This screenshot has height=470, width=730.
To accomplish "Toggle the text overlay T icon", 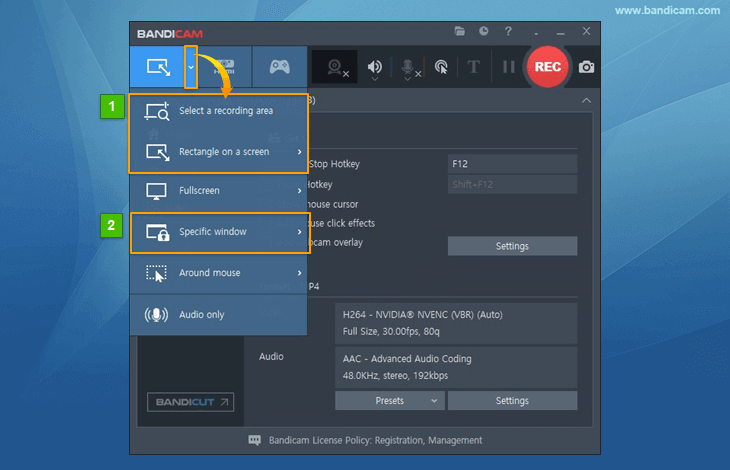I will point(473,67).
